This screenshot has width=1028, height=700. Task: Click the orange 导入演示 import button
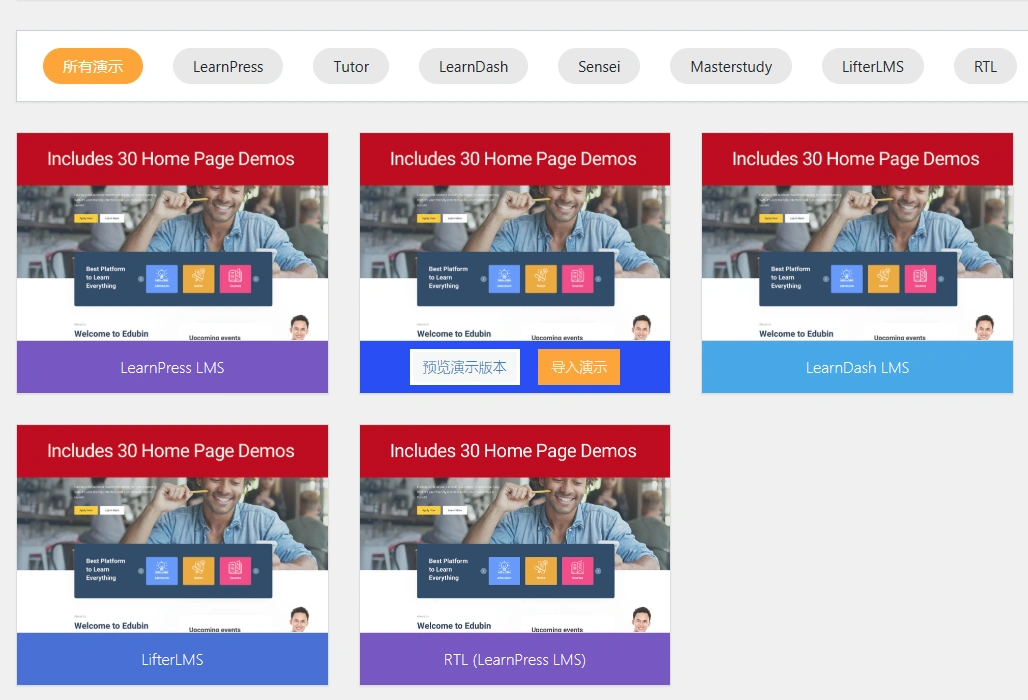tap(578, 366)
